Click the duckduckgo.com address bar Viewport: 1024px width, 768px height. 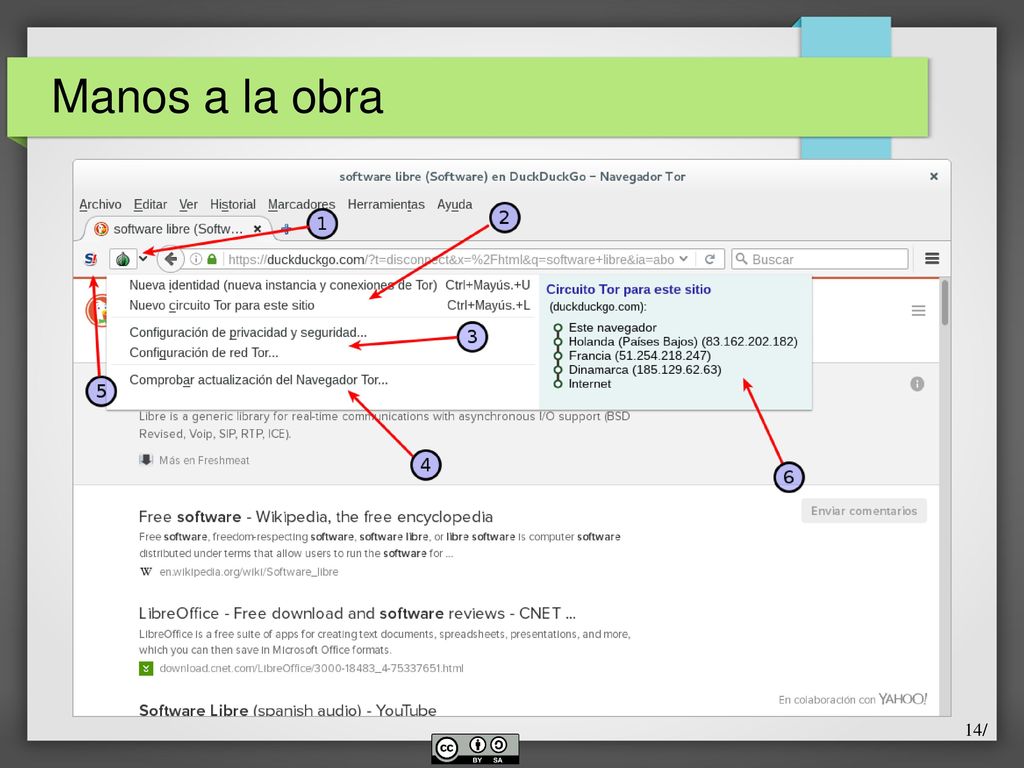pyautogui.click(x=451, y=259)
